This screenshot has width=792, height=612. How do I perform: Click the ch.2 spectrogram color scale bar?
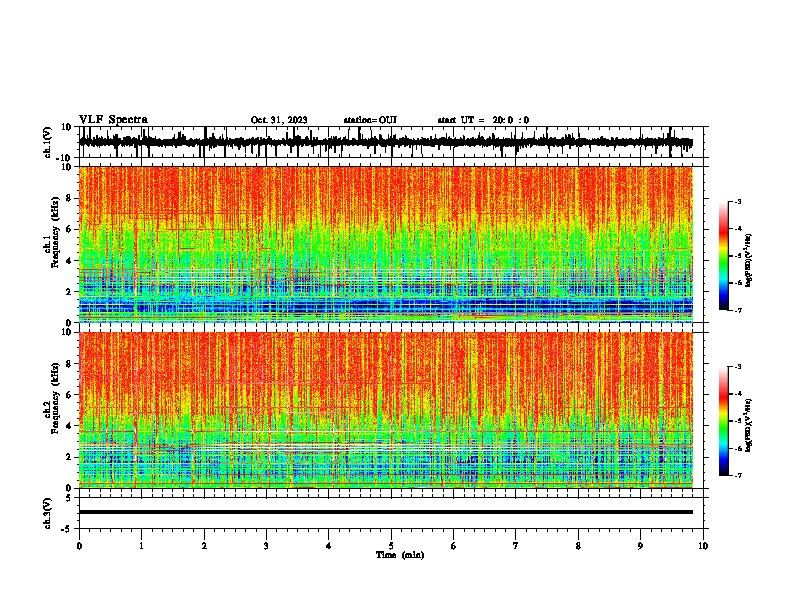[x=723, y=421]
